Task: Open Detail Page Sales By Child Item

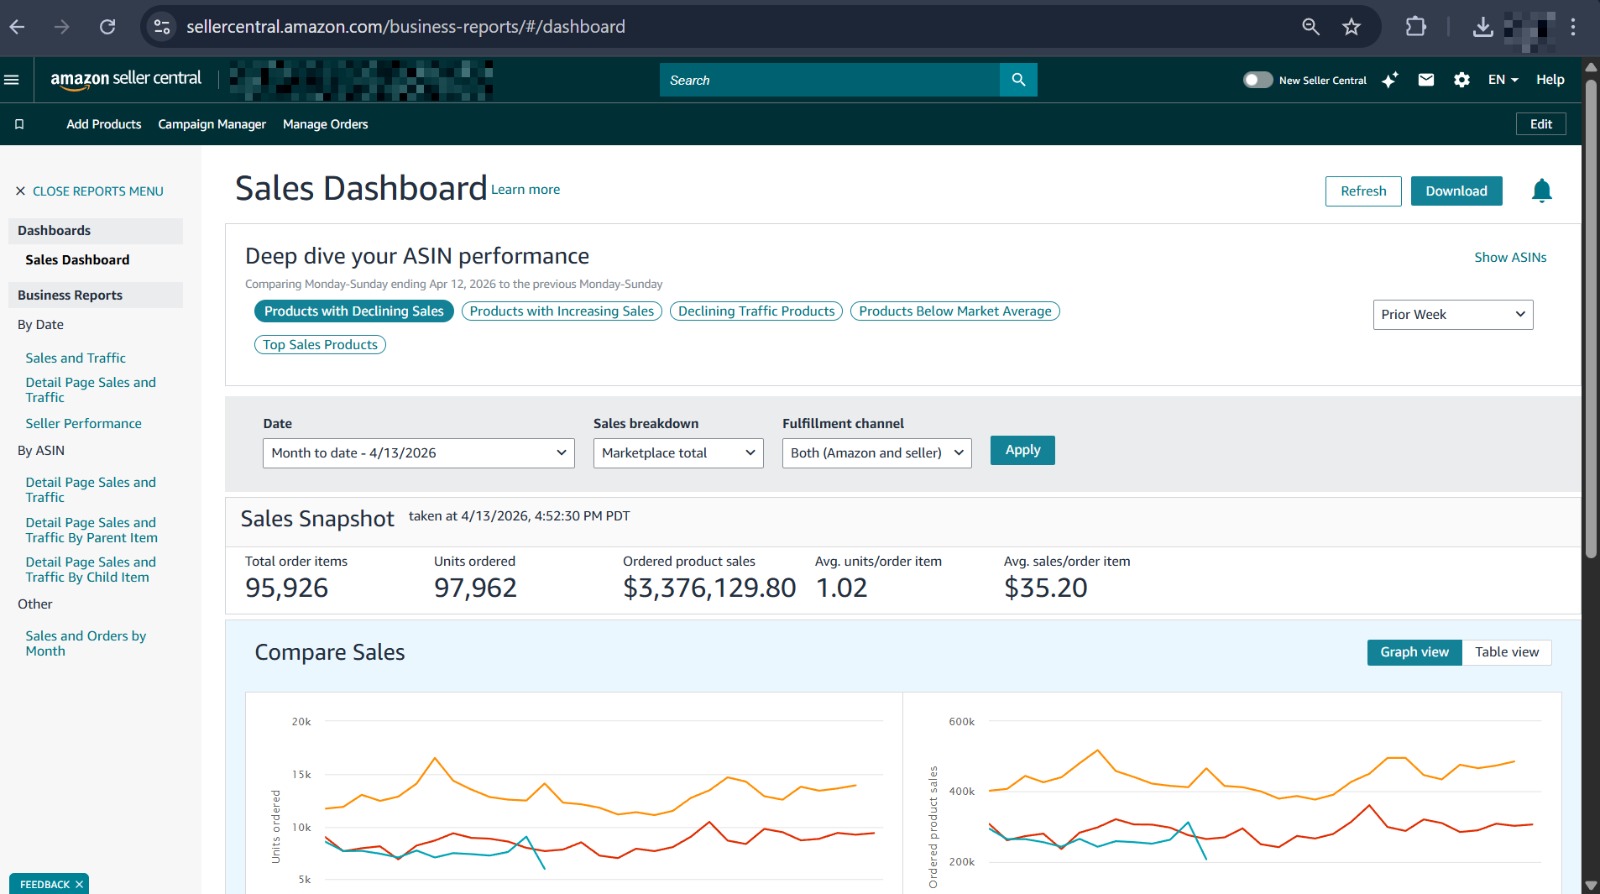Action: click(90, 570)
